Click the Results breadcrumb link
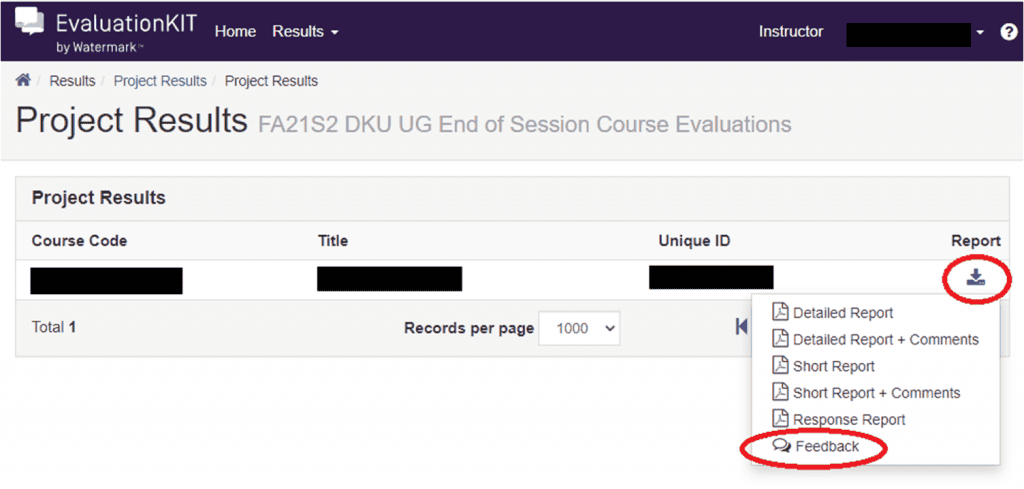 pos(72,81)
